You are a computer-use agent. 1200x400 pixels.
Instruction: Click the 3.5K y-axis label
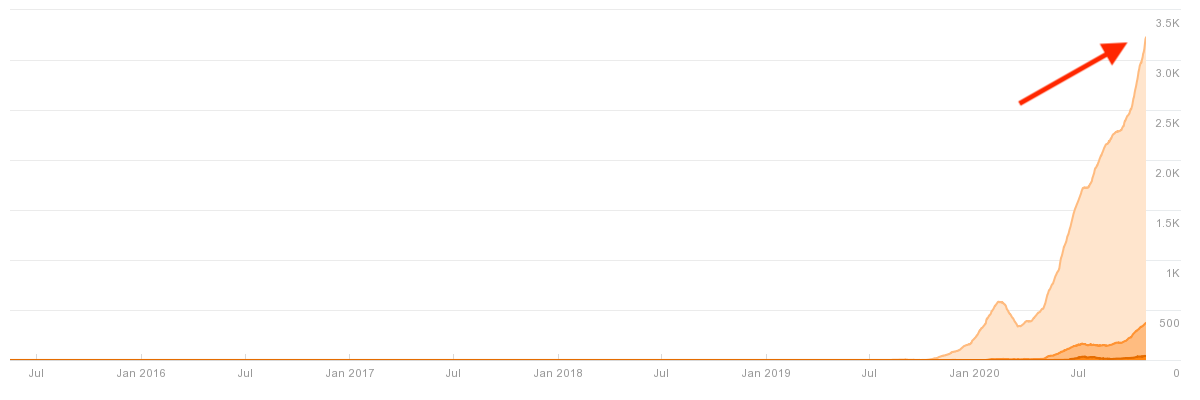[1167, 23]
